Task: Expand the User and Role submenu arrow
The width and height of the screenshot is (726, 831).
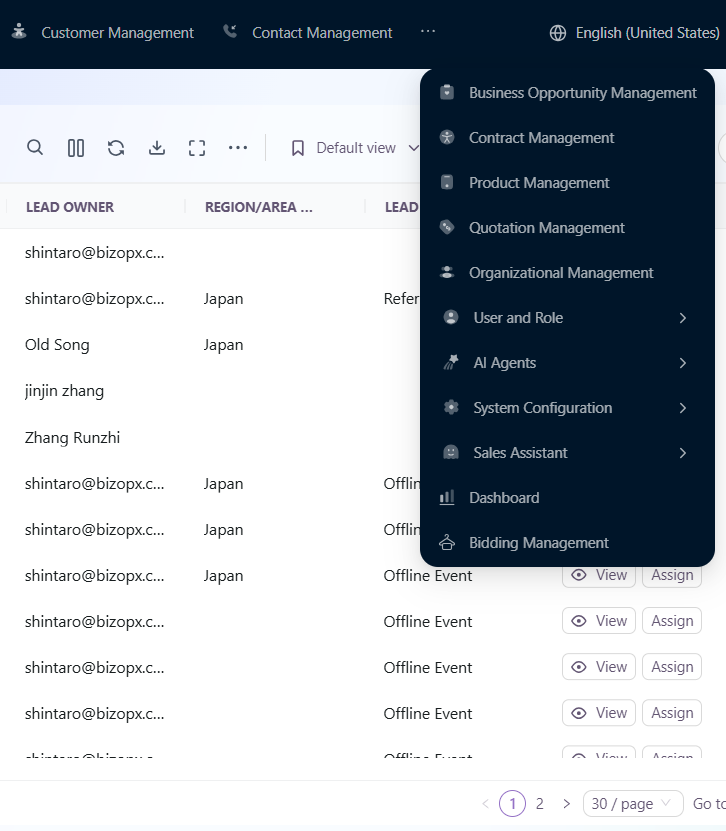Action: [683, 318]
